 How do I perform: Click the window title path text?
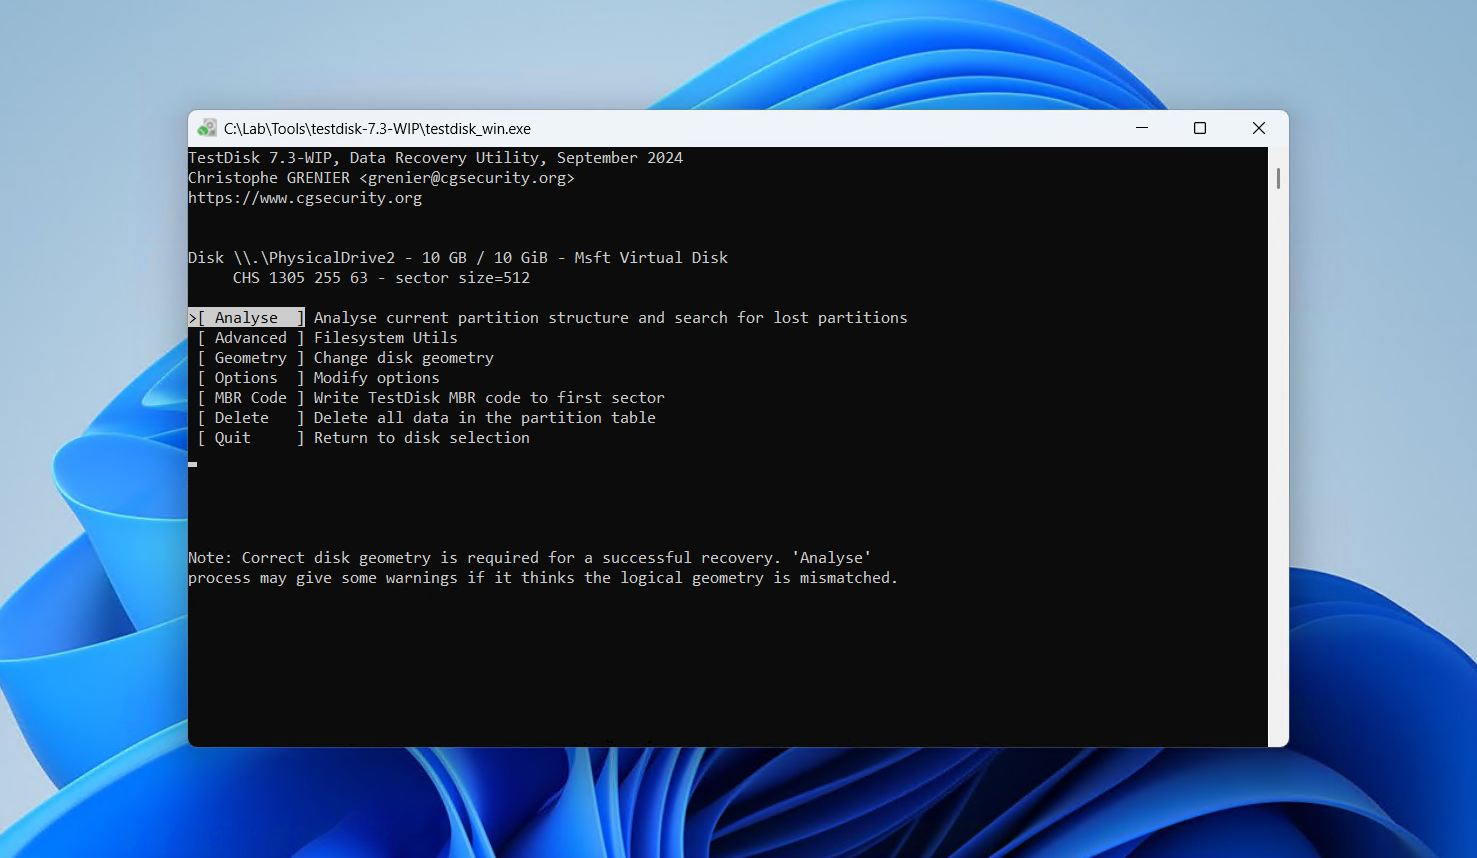tap(377, 128)
